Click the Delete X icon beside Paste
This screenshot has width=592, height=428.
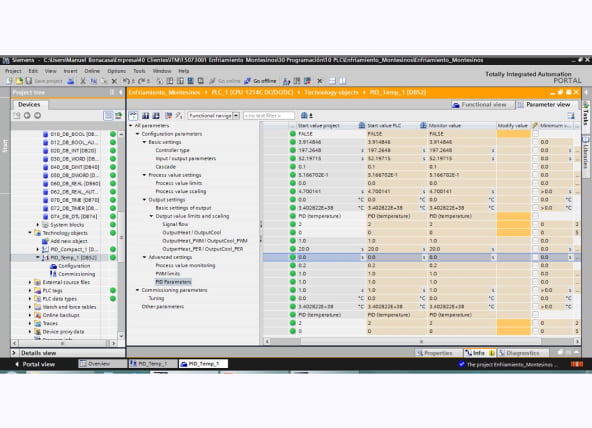coord(114,81)
